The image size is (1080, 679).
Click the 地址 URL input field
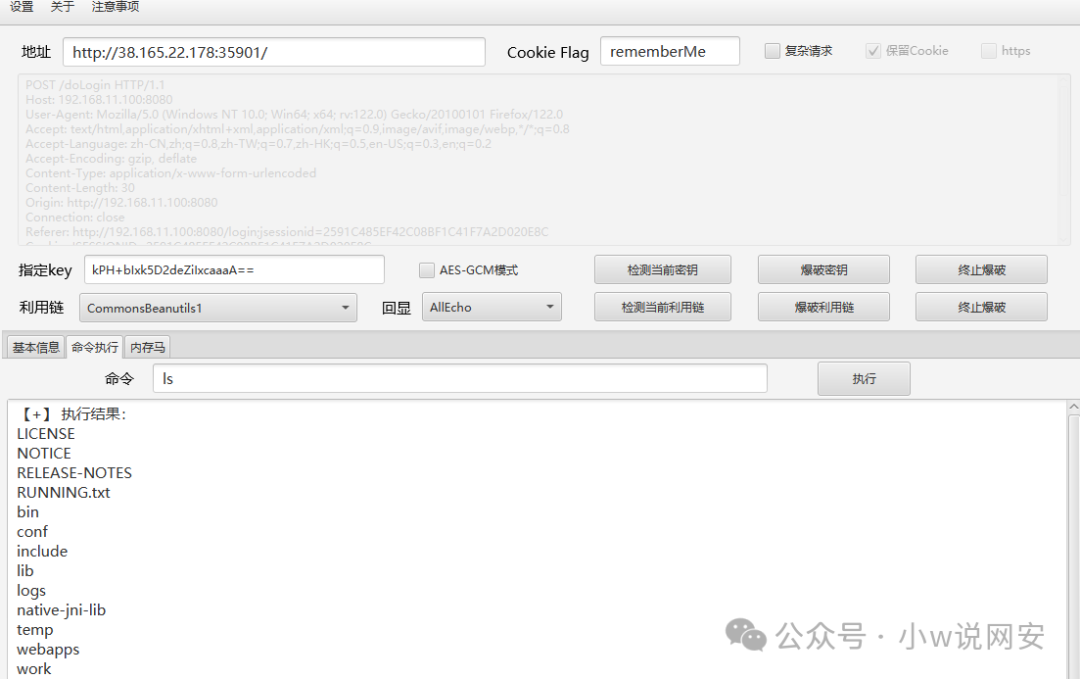274,52
